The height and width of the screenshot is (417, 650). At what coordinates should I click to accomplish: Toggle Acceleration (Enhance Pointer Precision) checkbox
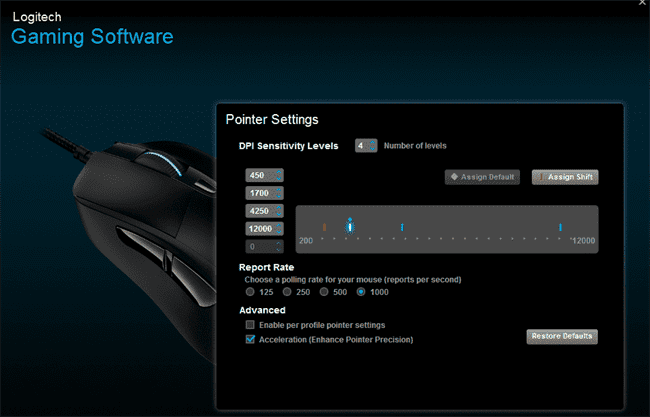coord(250,339)
